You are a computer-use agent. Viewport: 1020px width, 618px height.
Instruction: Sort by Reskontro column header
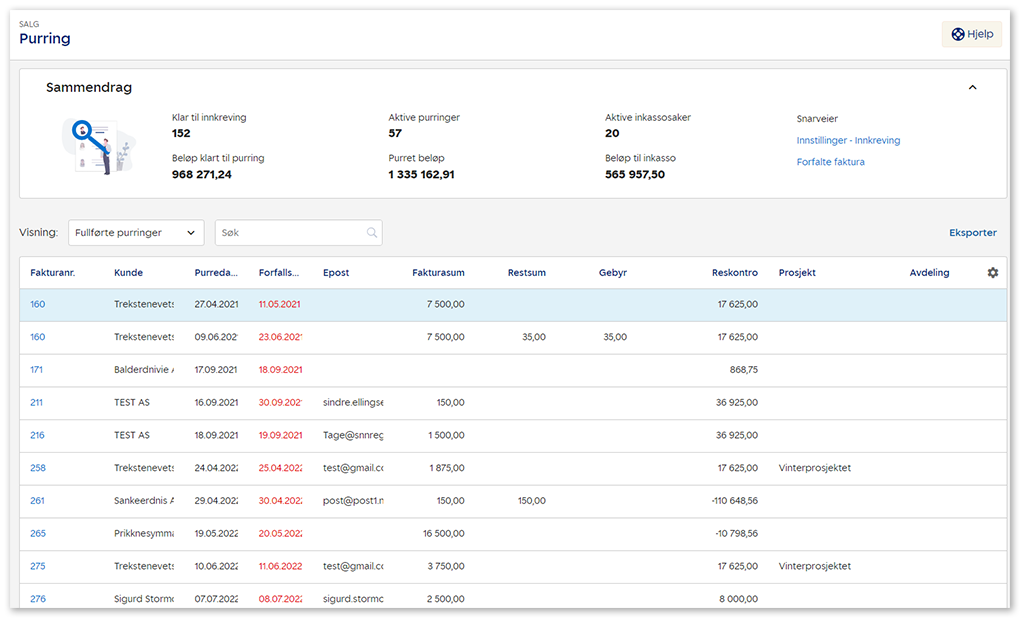click(734, 273)
